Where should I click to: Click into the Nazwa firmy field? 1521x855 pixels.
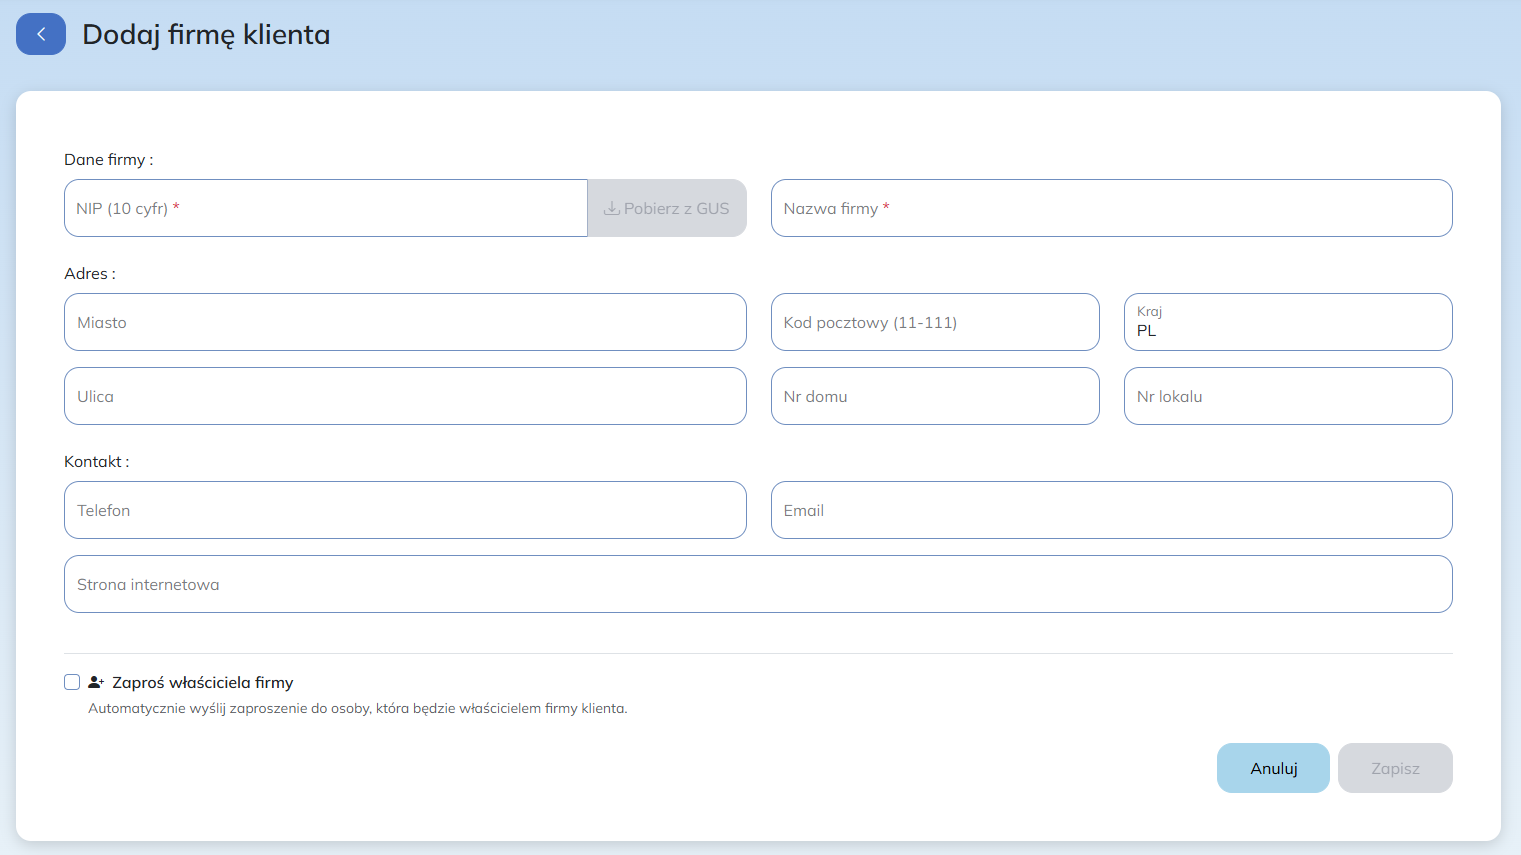coord(1111,208)
